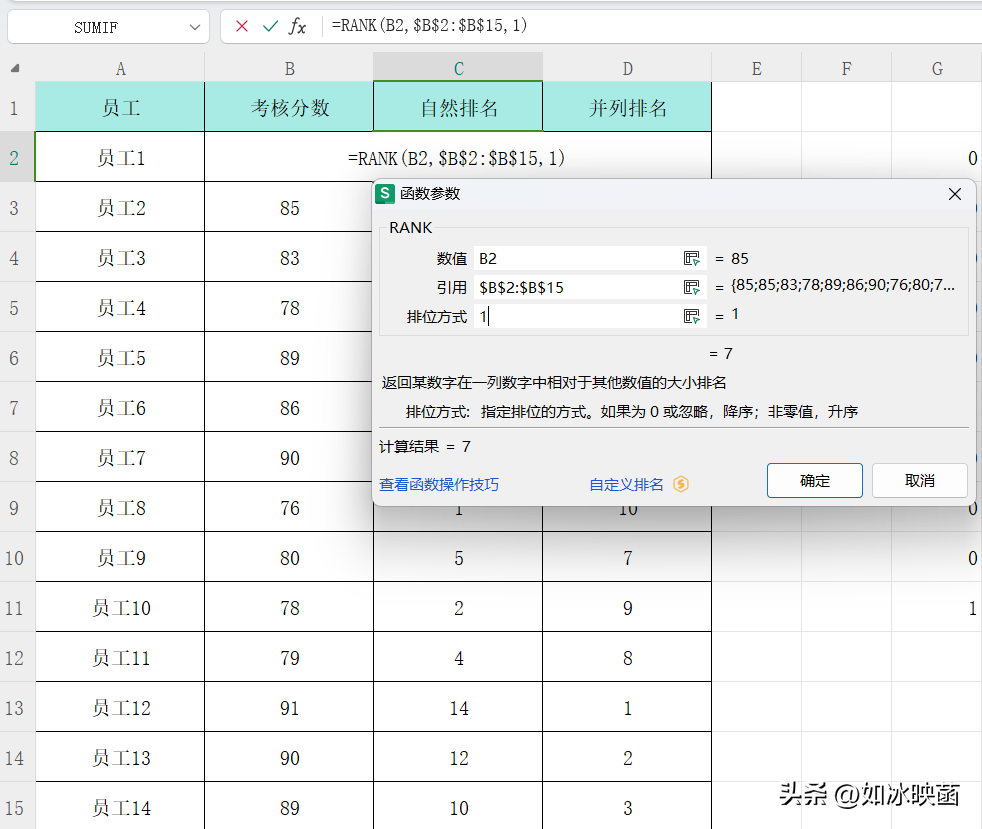This screenshot has height=829, width=982.
Task: Select column A header
Action: coord(120,68)
